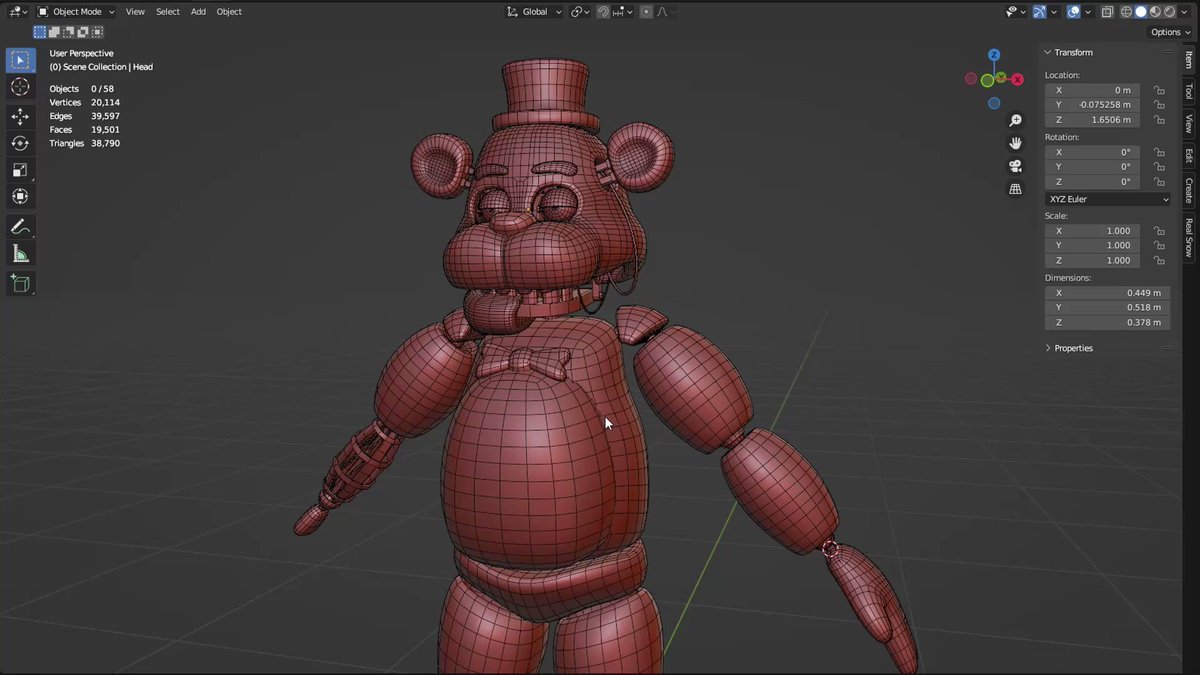Open the Select menu
This screenshot has width=1200, height=675.
click(168, 11)
